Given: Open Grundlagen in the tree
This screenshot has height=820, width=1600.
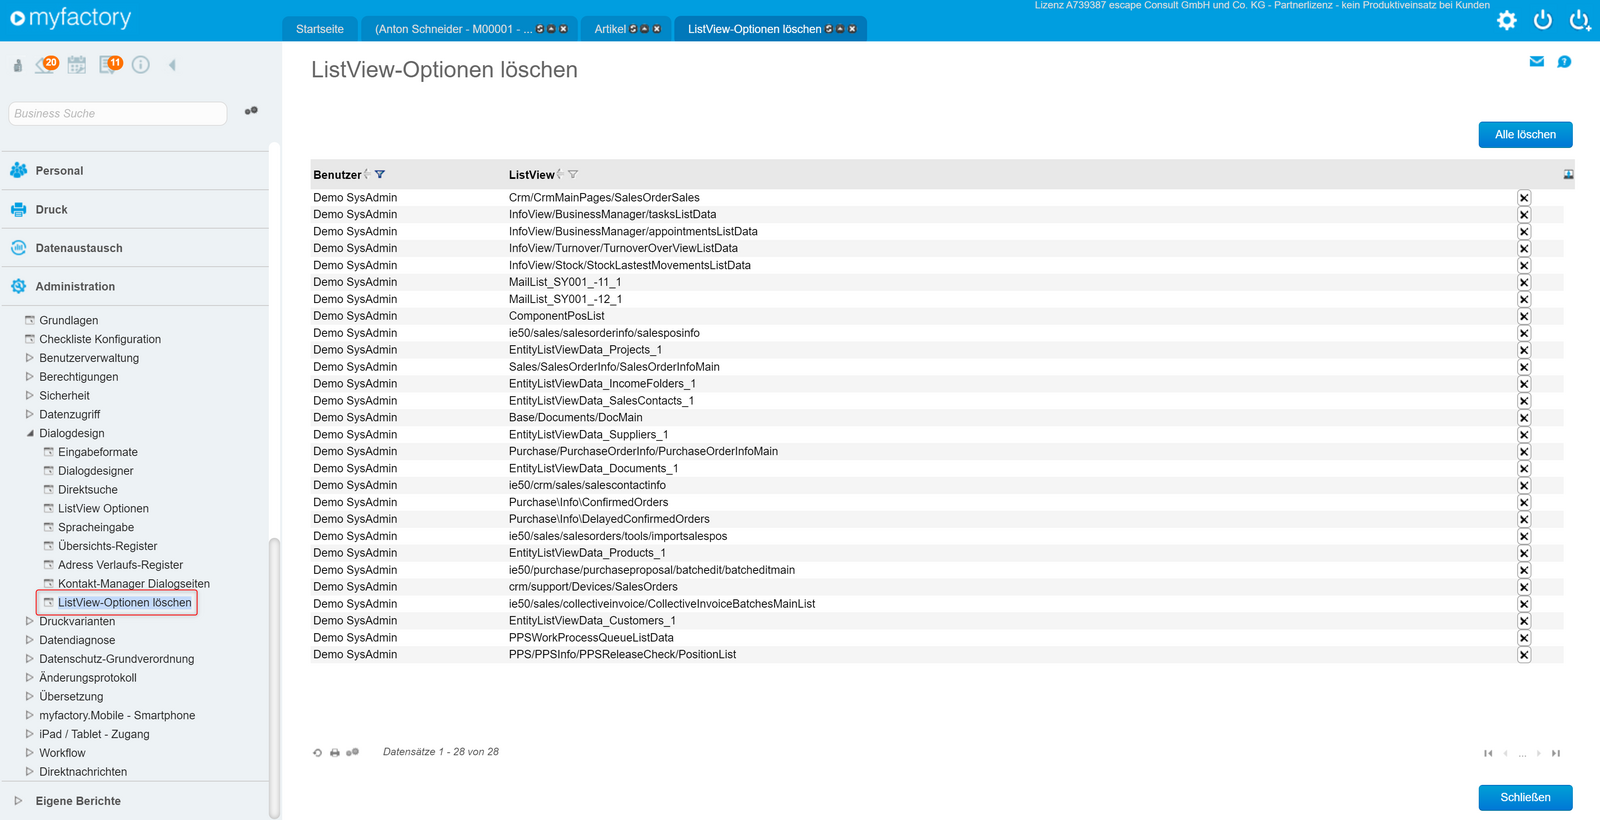Looking at the screenshot, I should tap(69, 321).
